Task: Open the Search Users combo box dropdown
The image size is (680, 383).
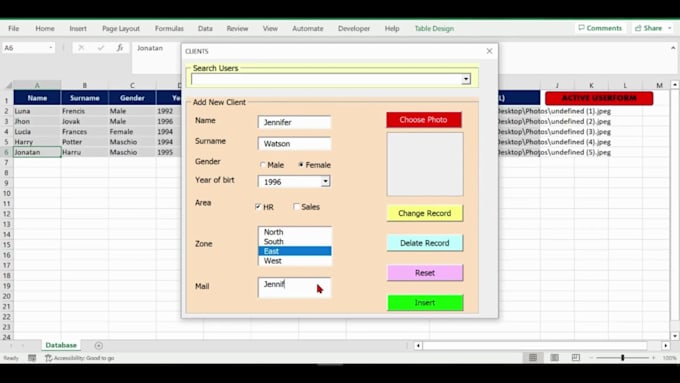Action: tap(466, 79)
